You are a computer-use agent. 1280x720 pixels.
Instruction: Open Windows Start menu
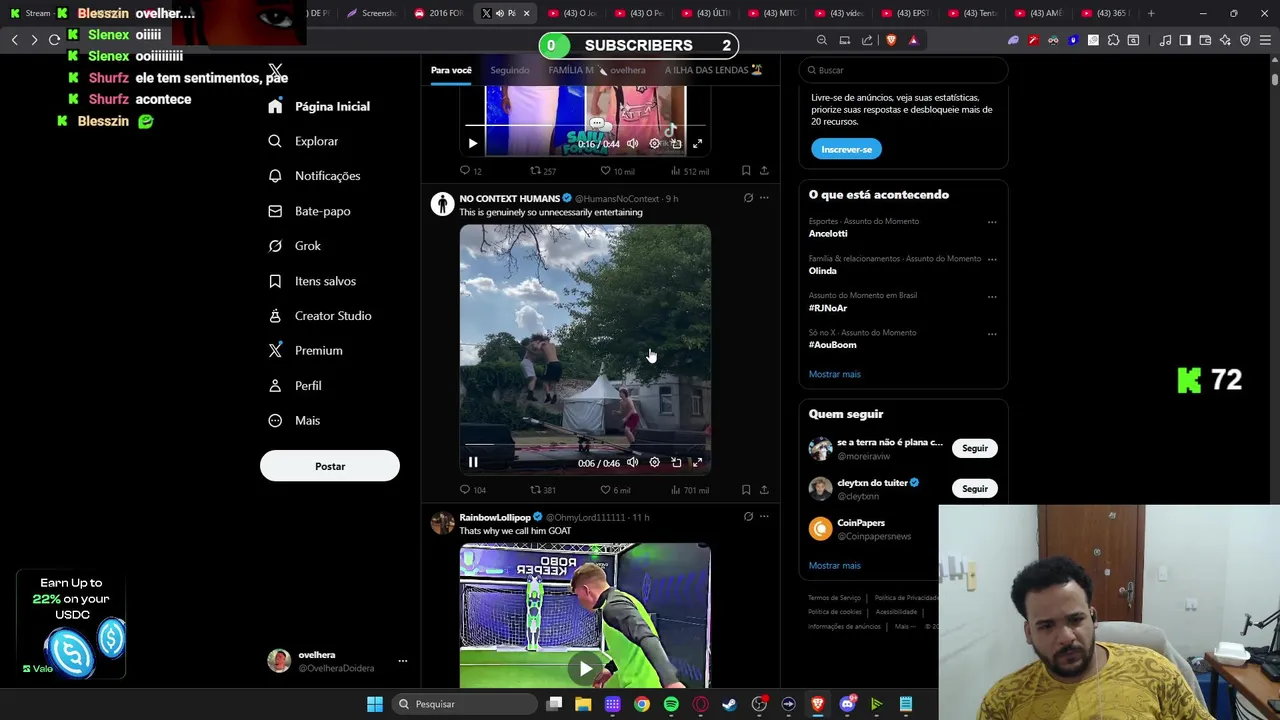[x=374, y=704]
